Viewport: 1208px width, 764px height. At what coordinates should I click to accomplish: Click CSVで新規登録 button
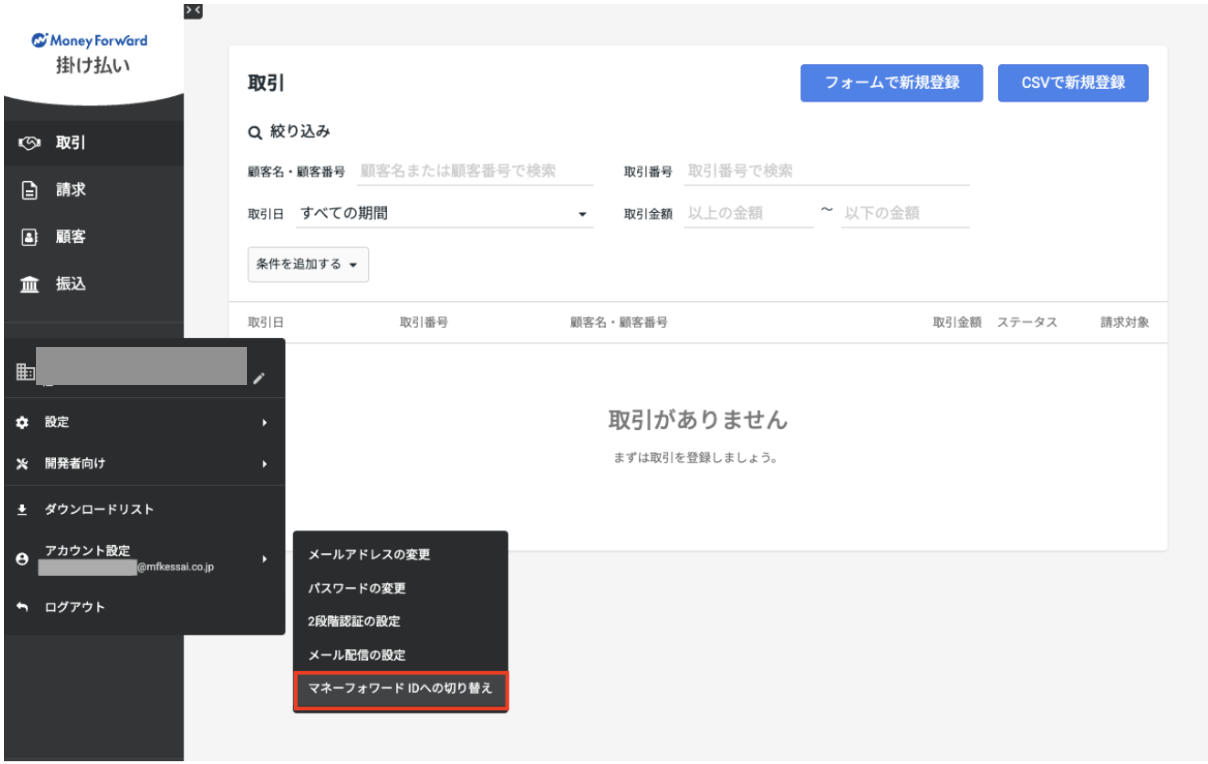(1073, 83)
